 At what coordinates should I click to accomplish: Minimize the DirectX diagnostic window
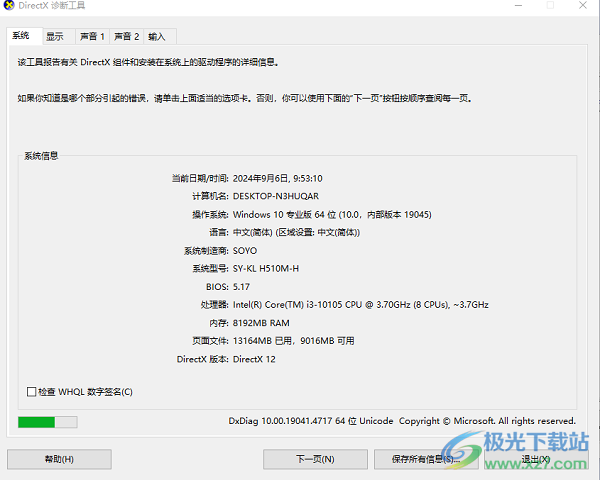[518, 5]
